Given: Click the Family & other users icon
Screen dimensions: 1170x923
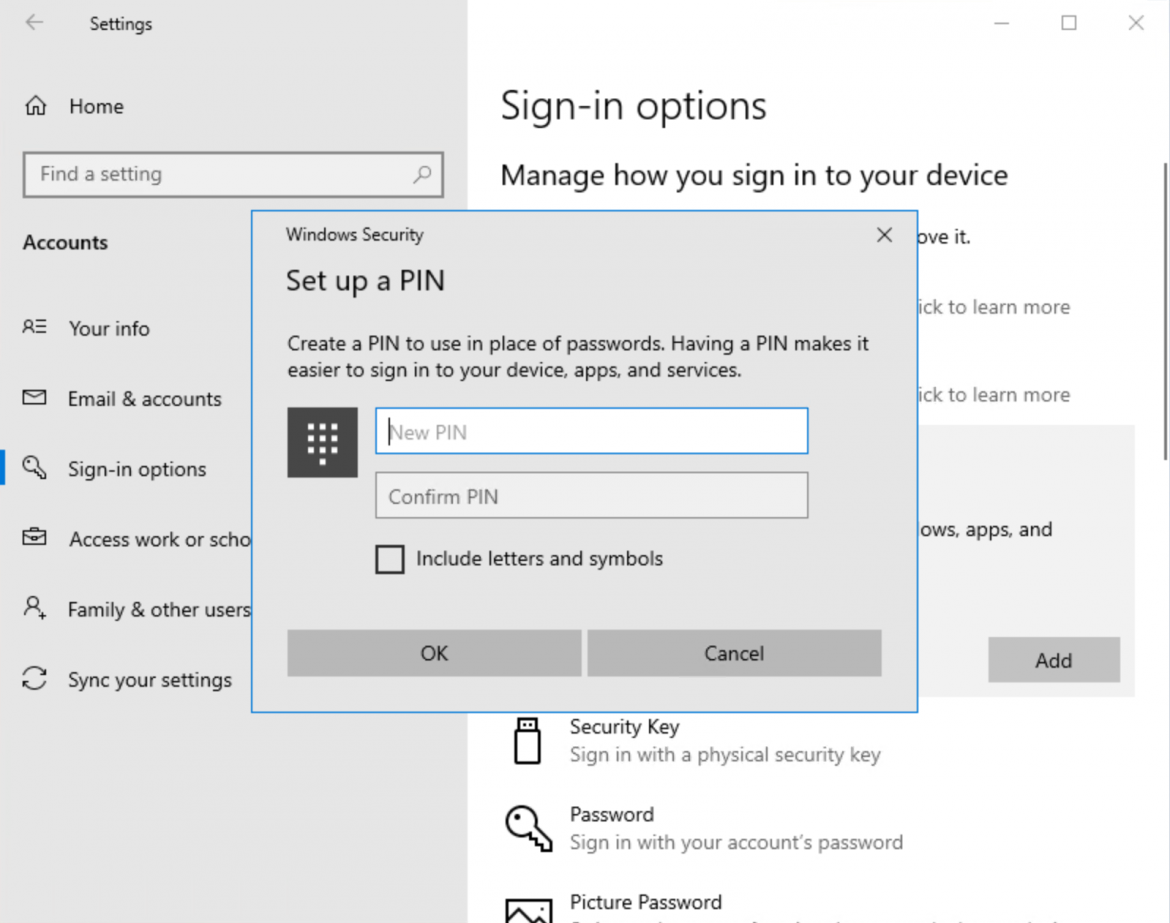Looking at the screenshot, I should (x=33, y=609).
